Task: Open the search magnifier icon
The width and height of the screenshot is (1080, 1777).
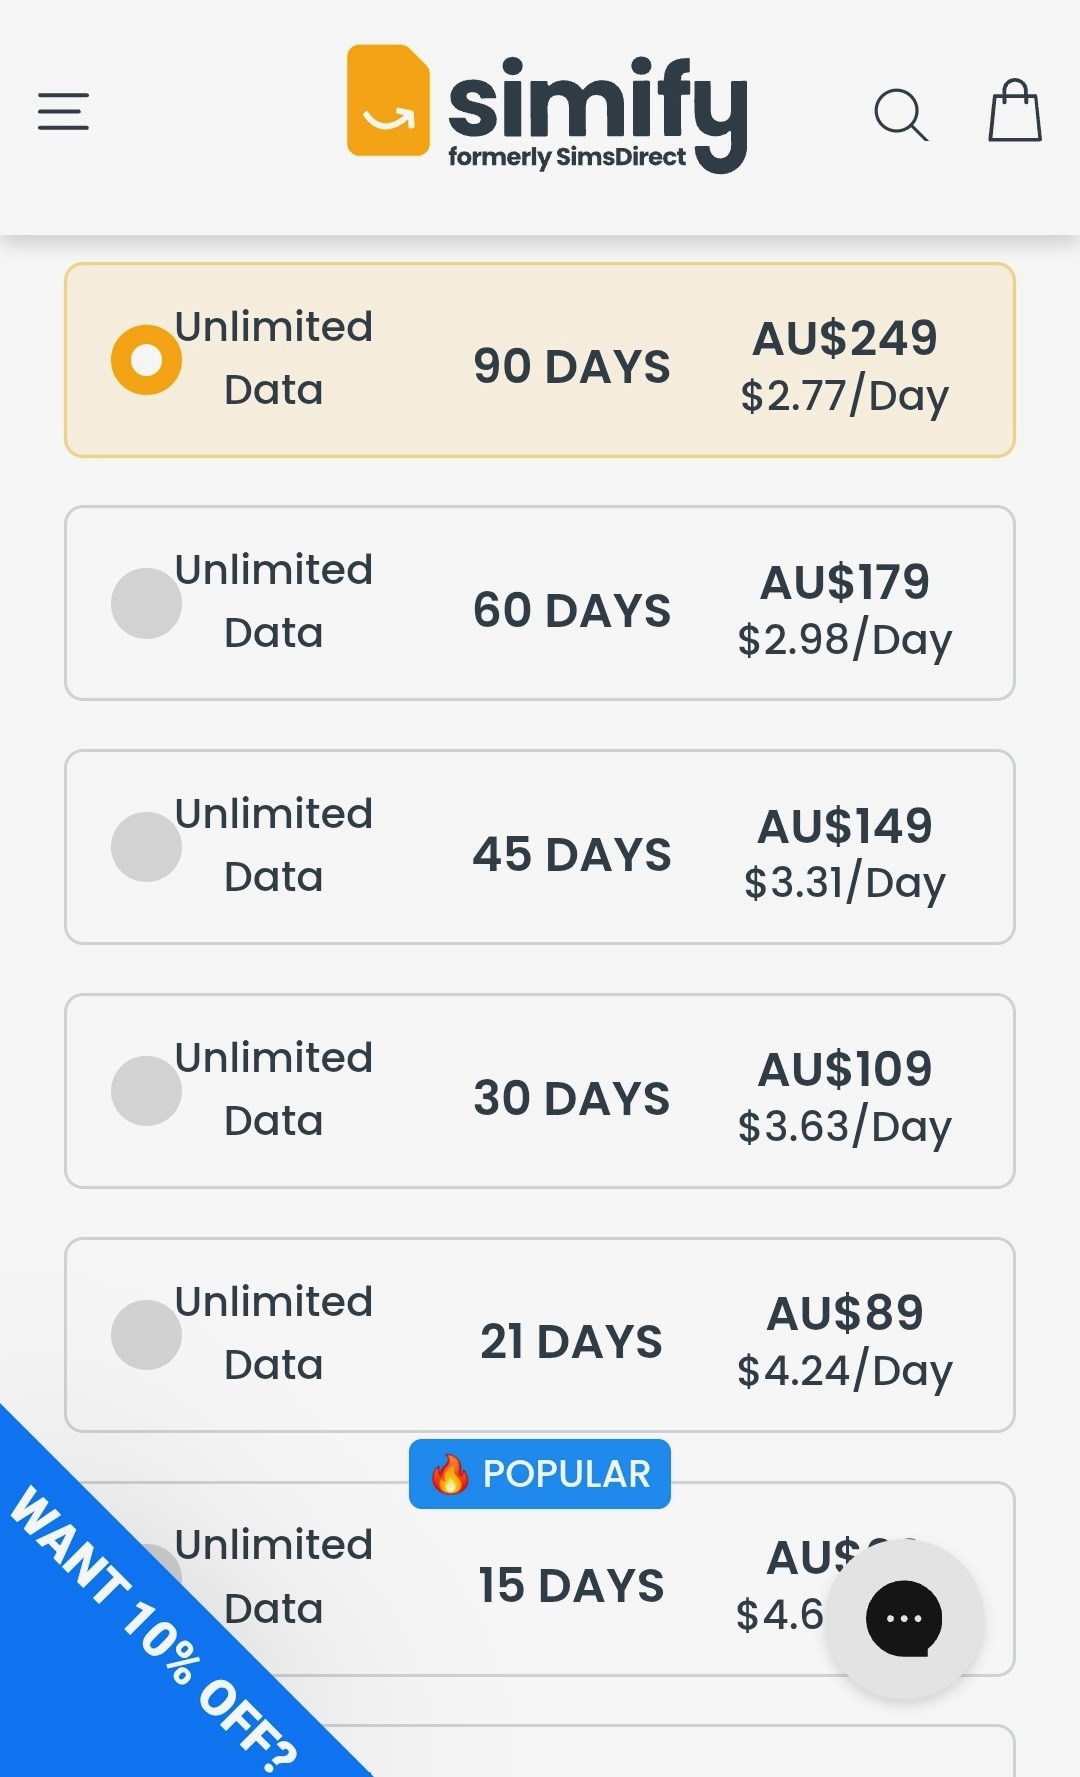Action: (900, 114)
